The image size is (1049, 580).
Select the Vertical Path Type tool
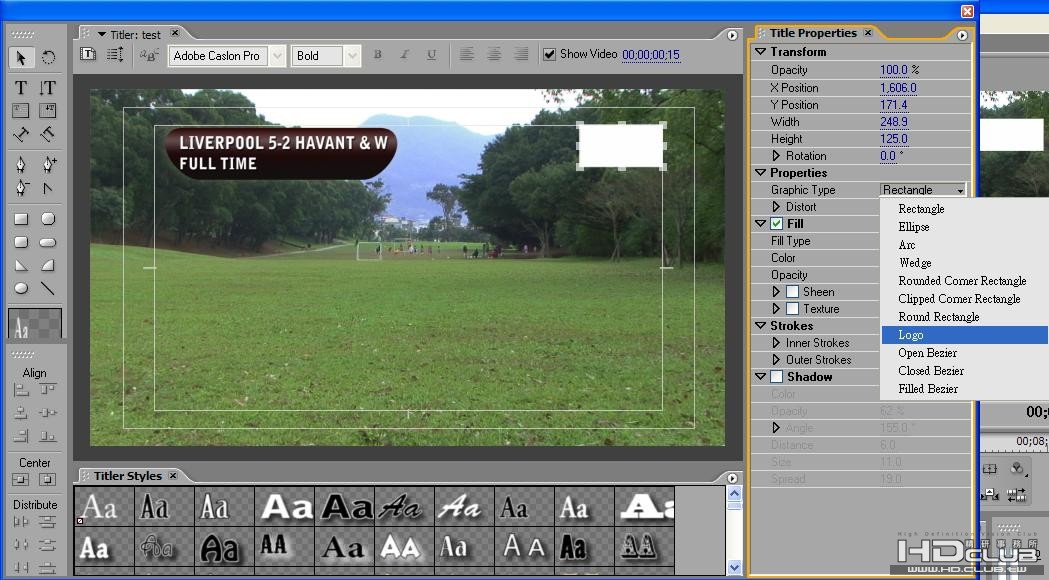coord(47,134)
